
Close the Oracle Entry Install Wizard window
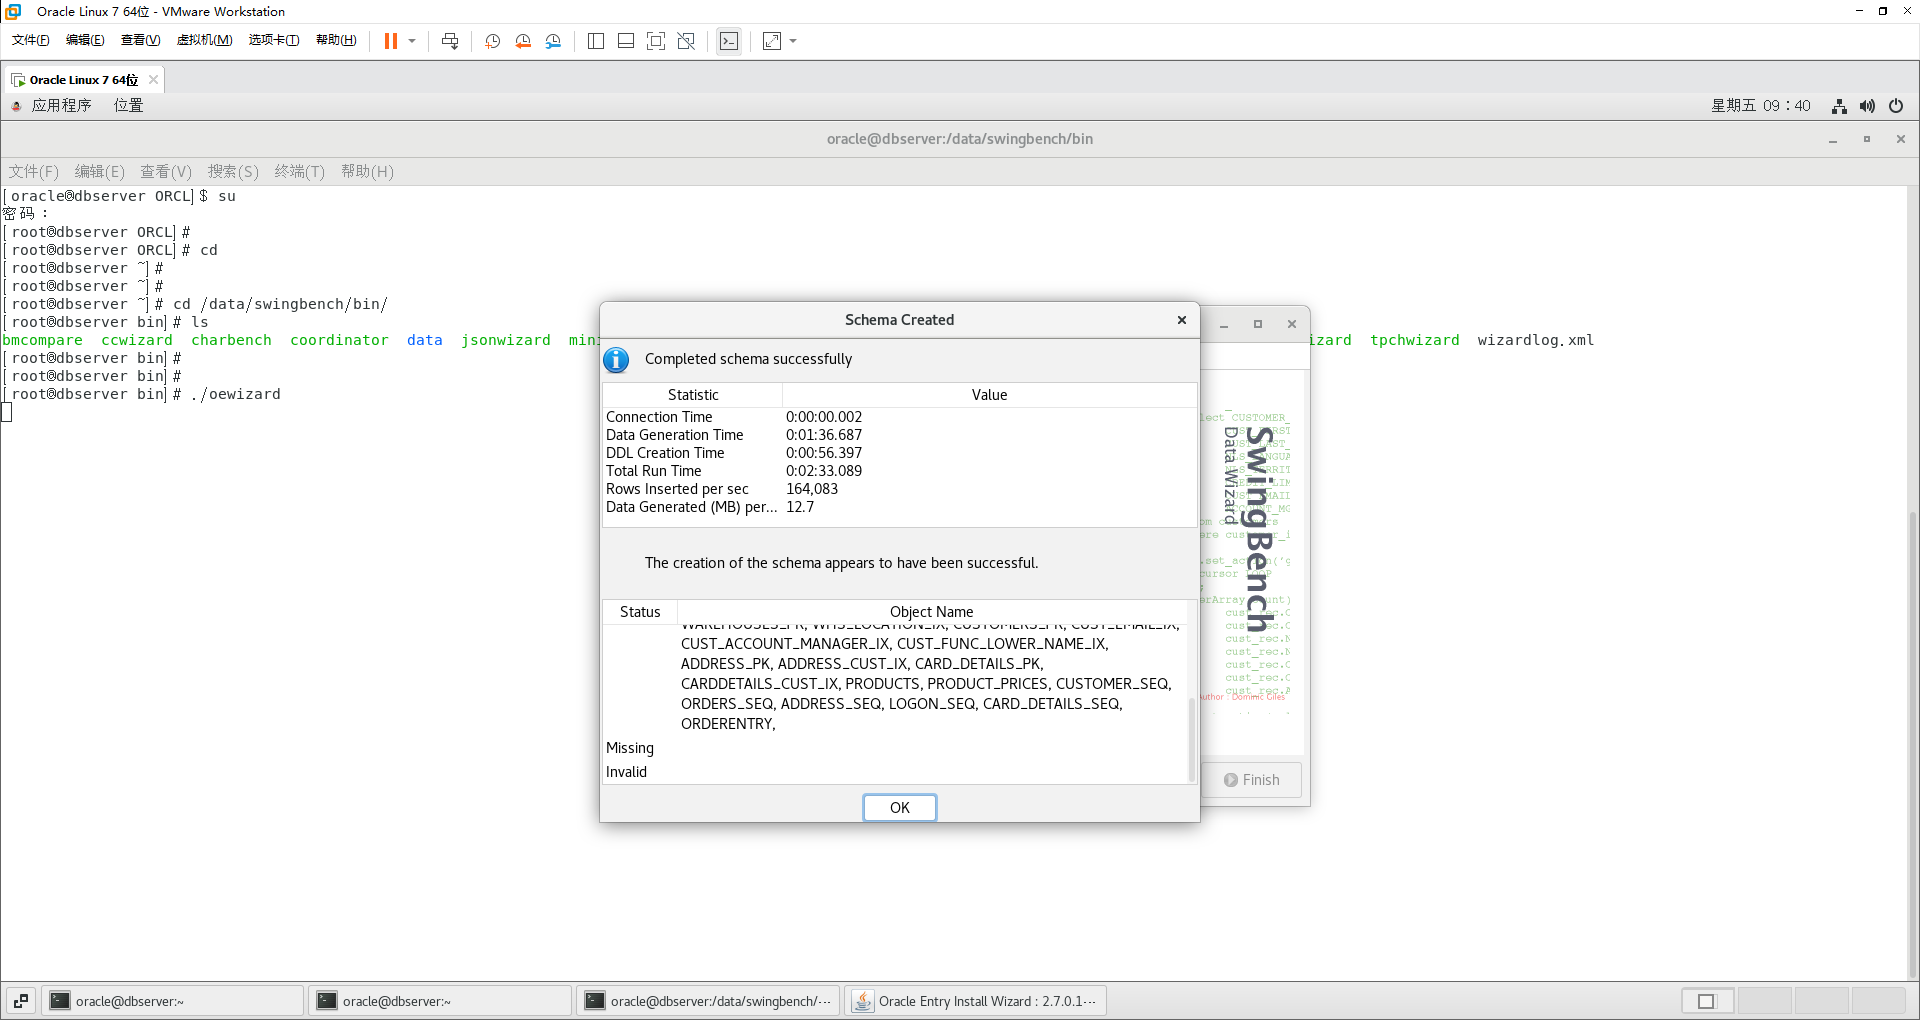click(x=1292, y=324)
